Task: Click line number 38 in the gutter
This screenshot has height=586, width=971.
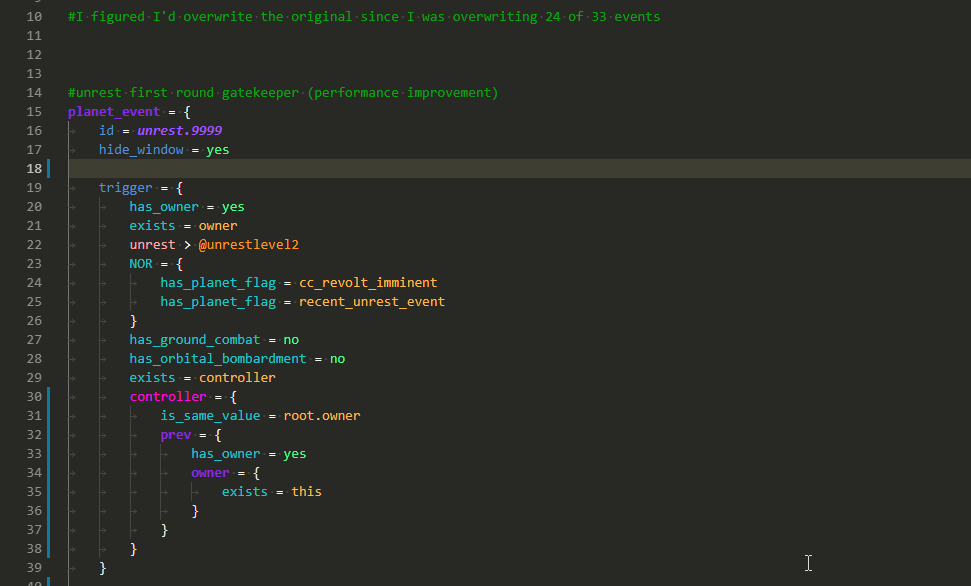Action: [x=34, y=549]
